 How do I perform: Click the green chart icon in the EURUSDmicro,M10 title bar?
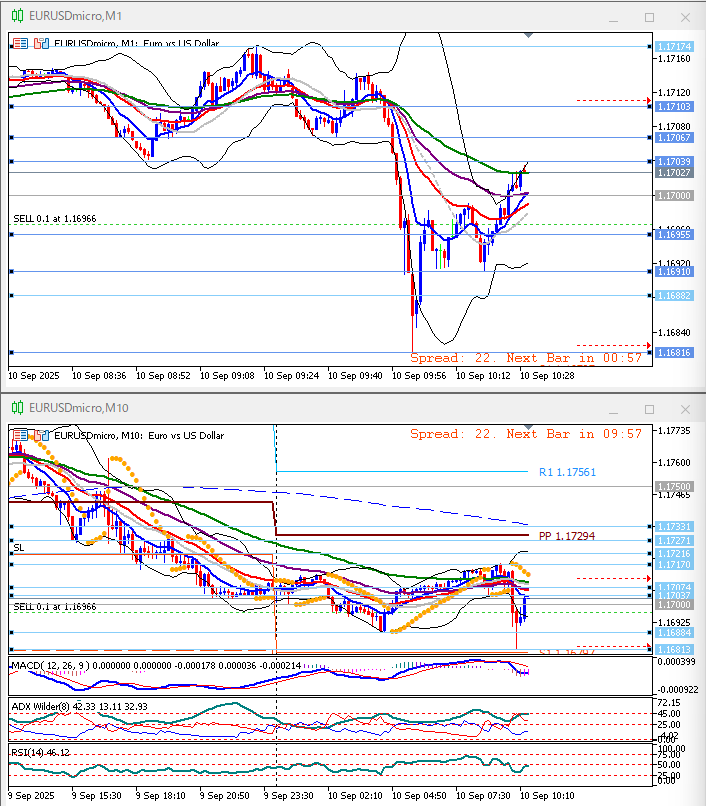16,408
